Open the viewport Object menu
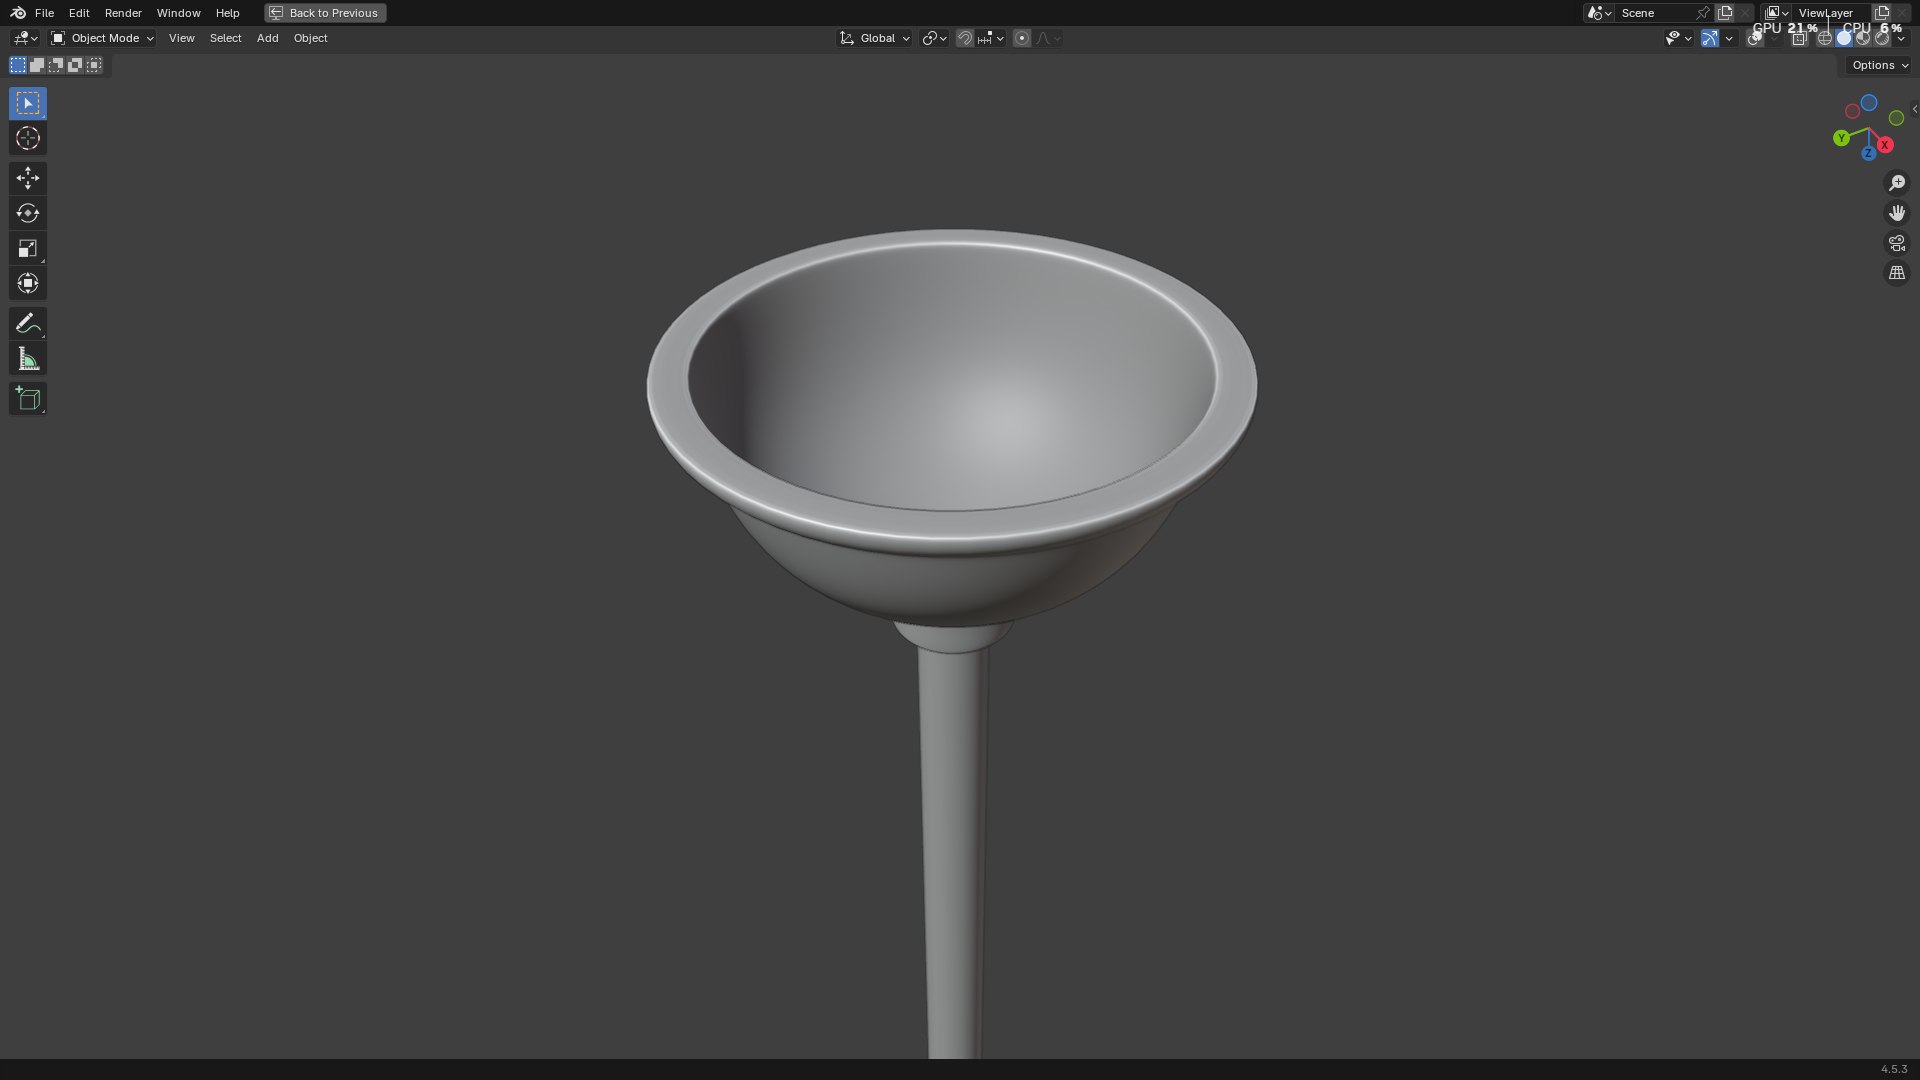Viewport: 1920px width, 1080px height. point(310,38)
